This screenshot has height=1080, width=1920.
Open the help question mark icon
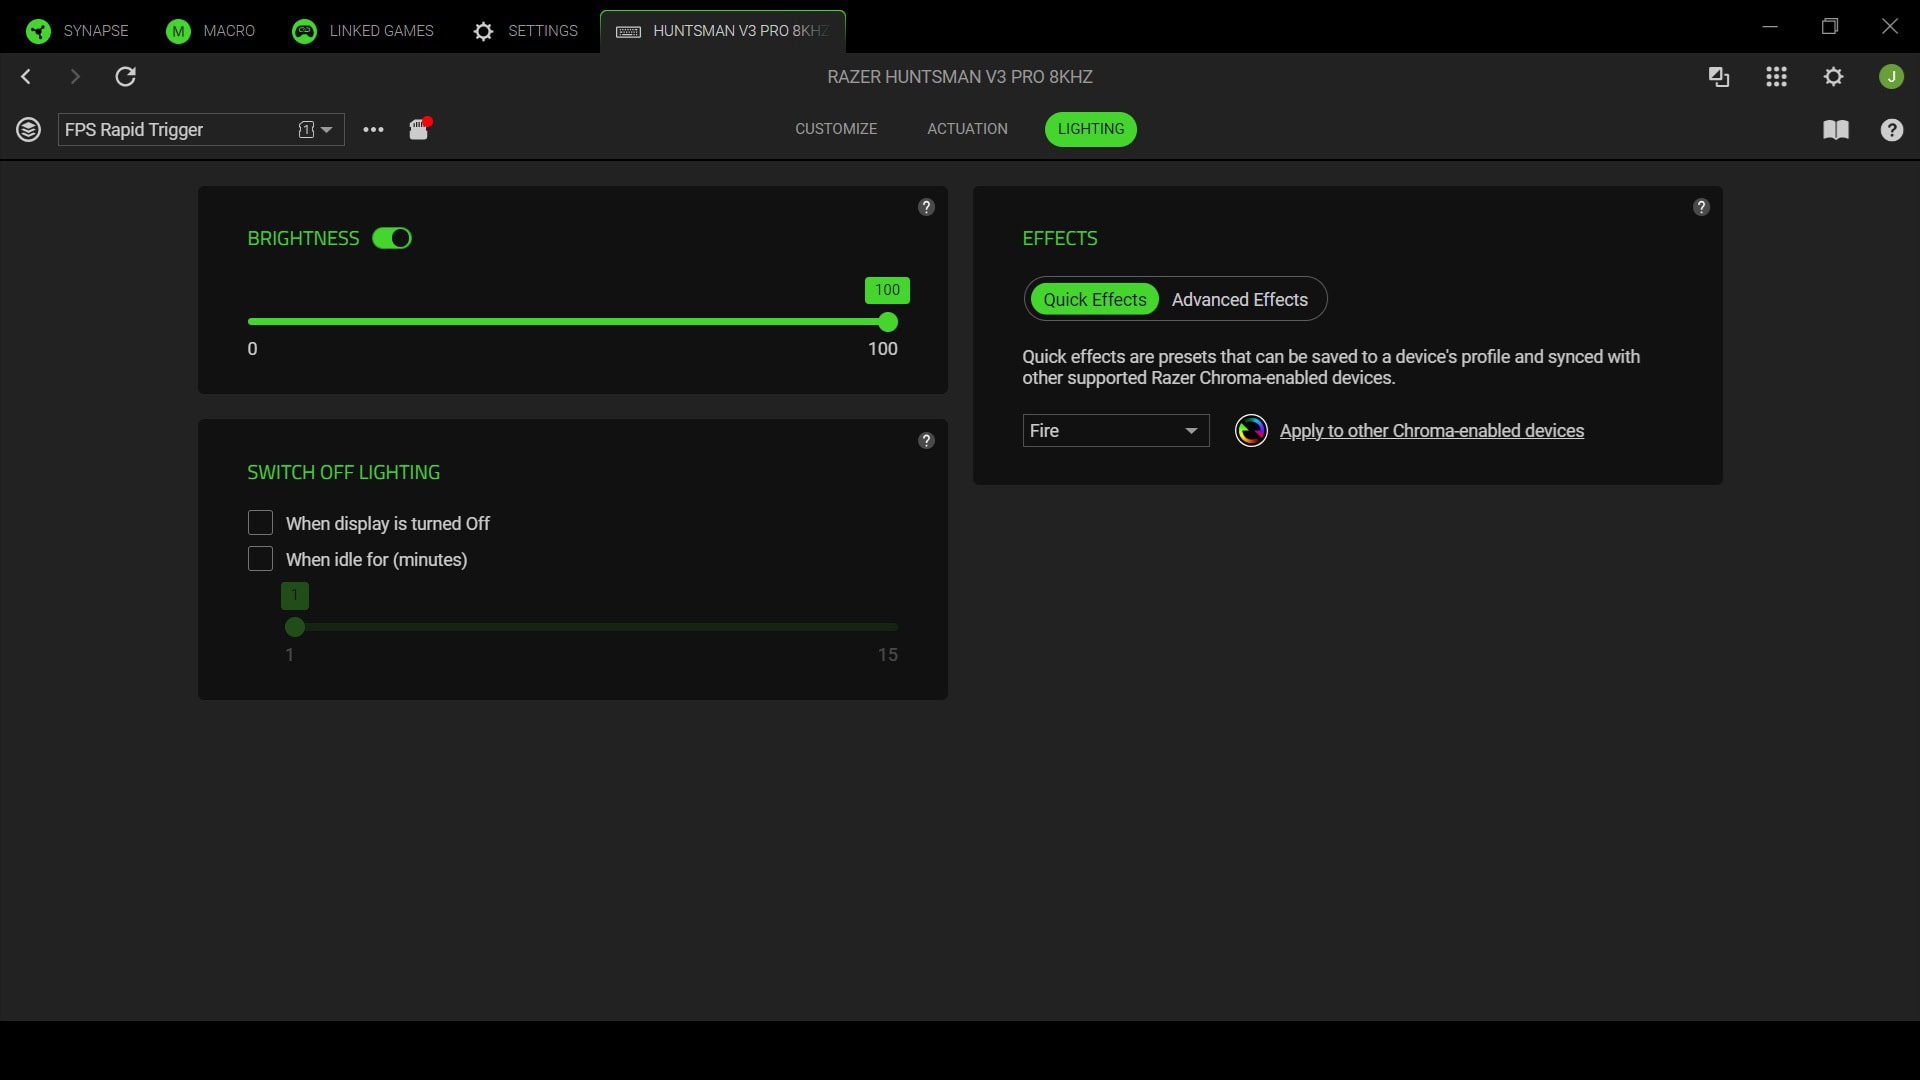pyautogui.click(x=1892, y=130)
